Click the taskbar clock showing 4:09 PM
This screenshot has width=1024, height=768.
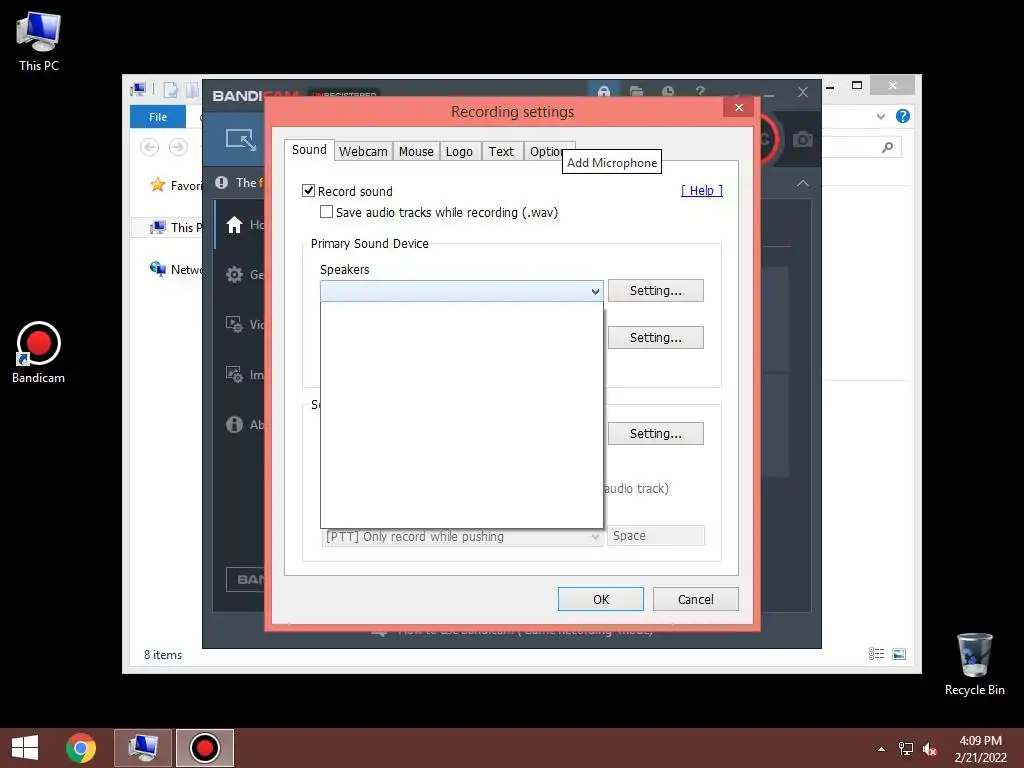click(980, 749)
